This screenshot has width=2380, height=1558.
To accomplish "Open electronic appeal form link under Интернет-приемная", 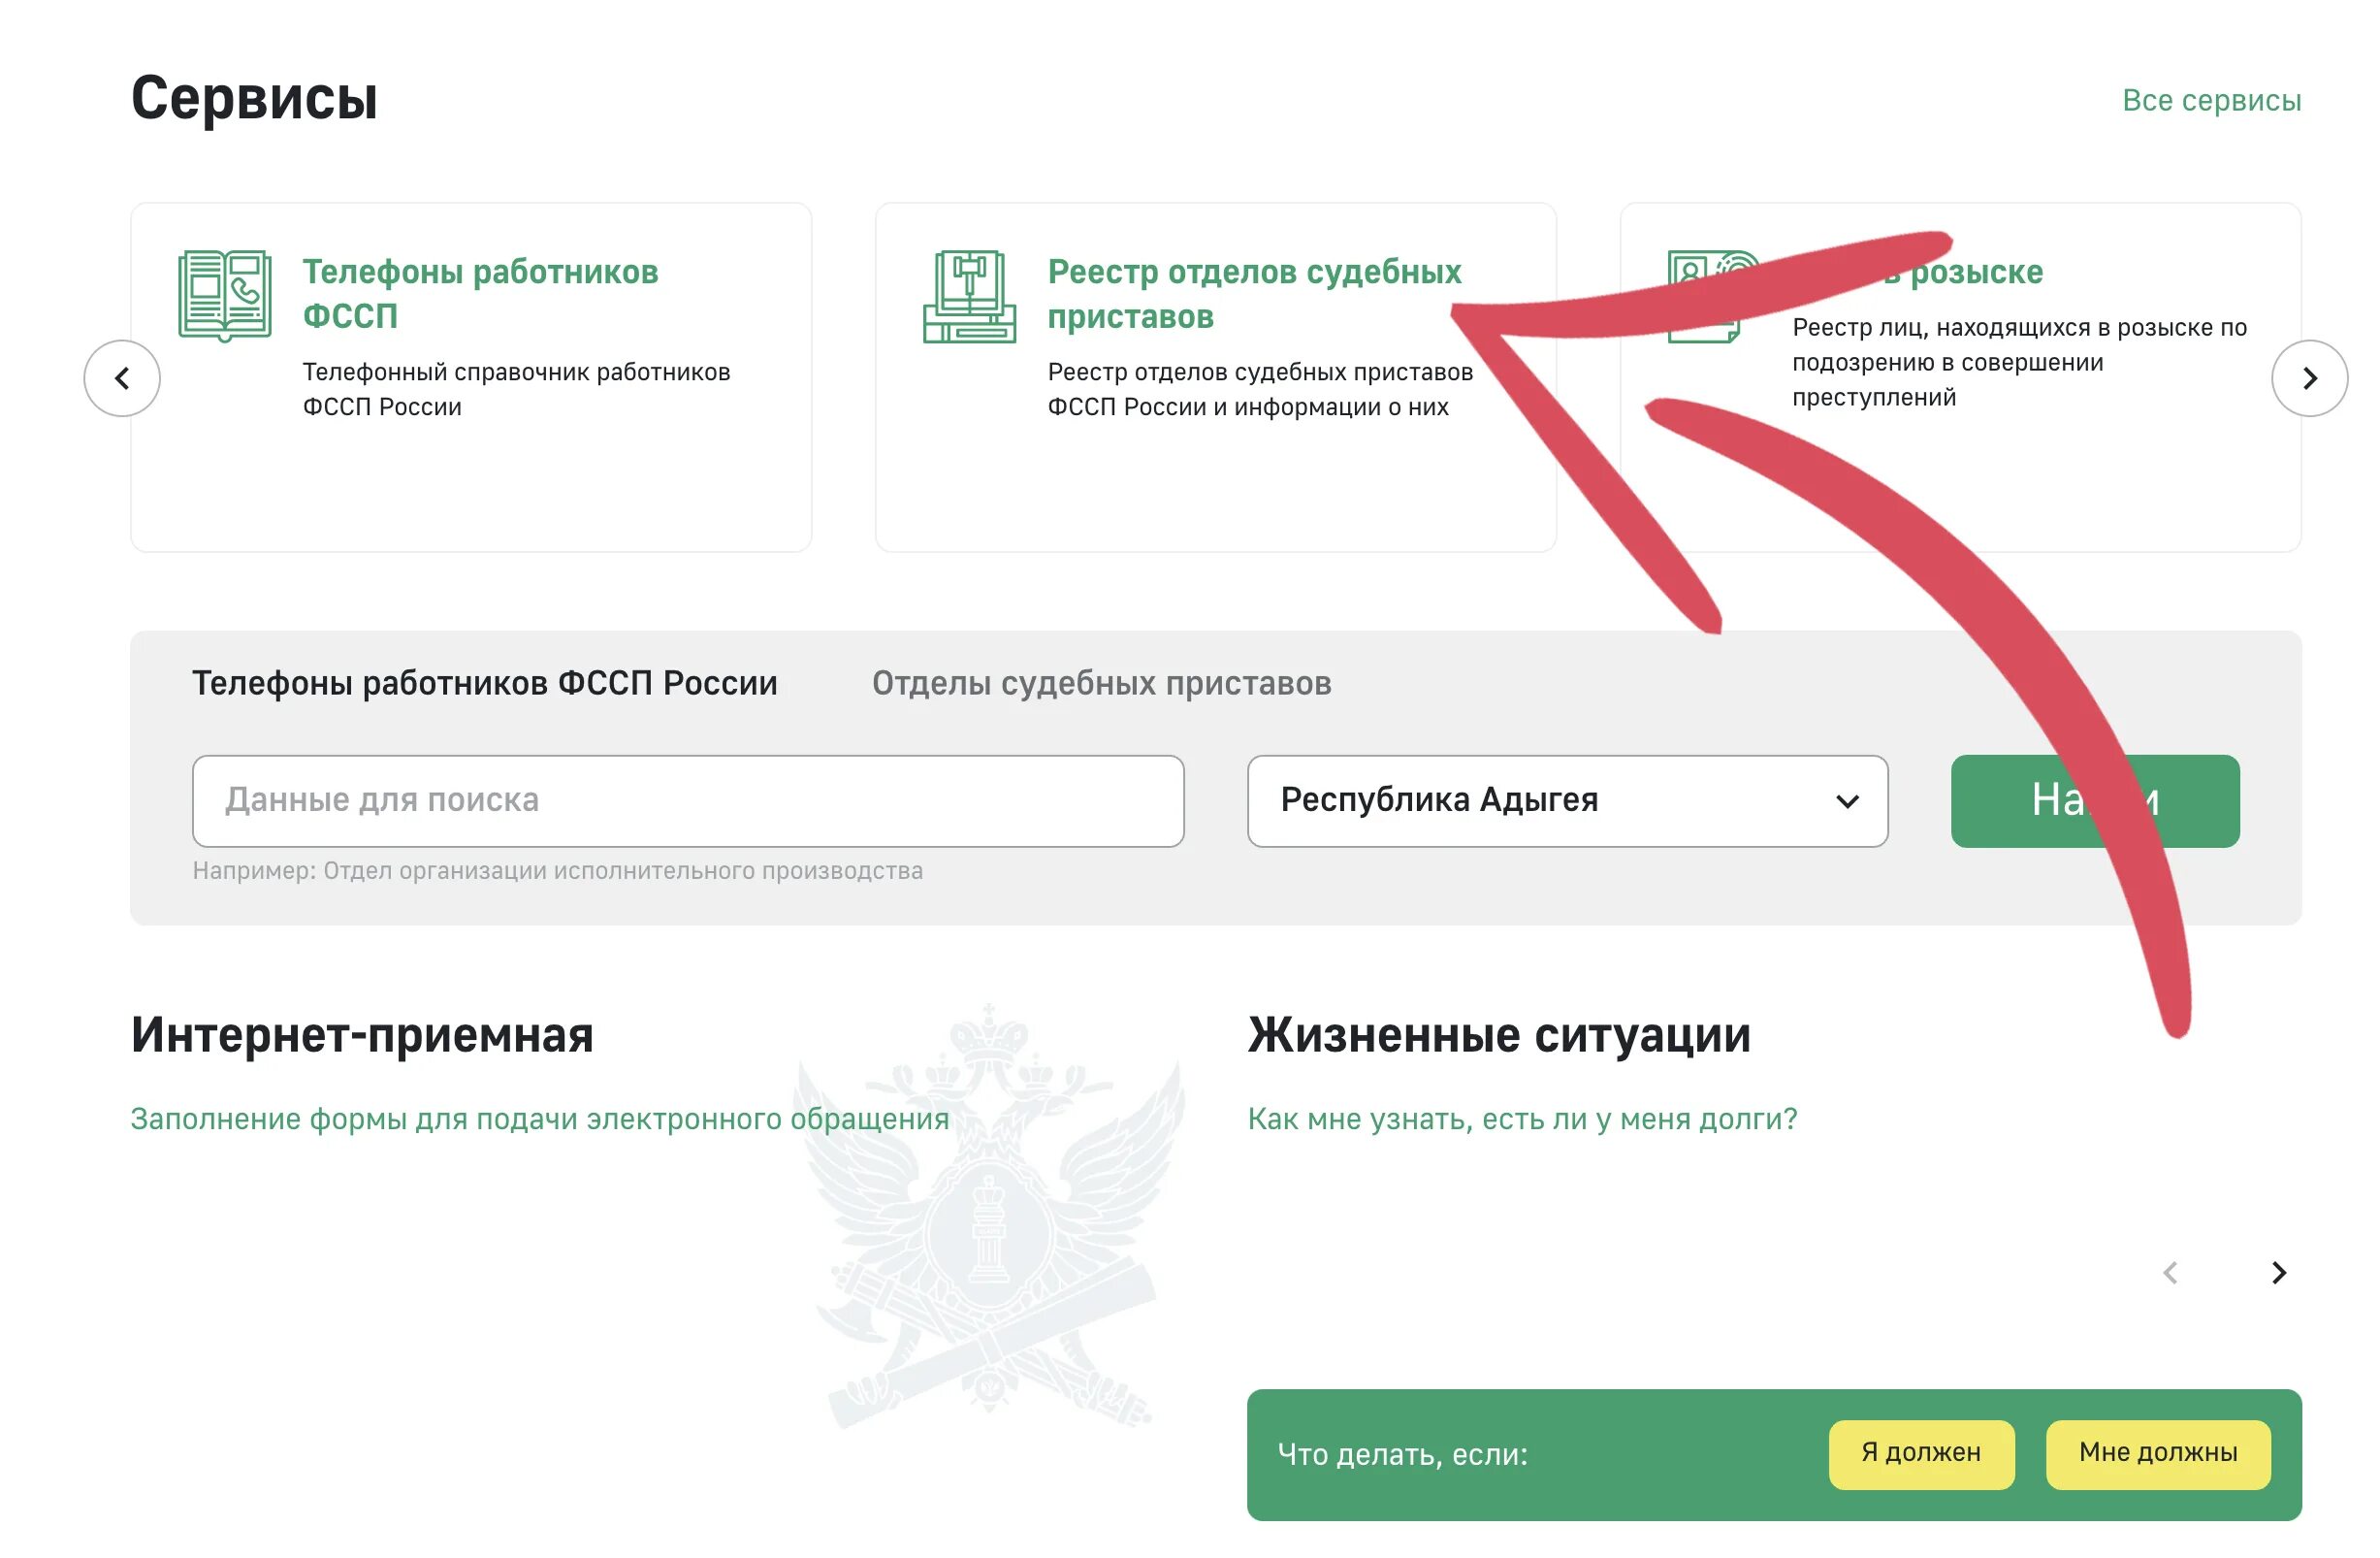I will [x=540, y=1118].
